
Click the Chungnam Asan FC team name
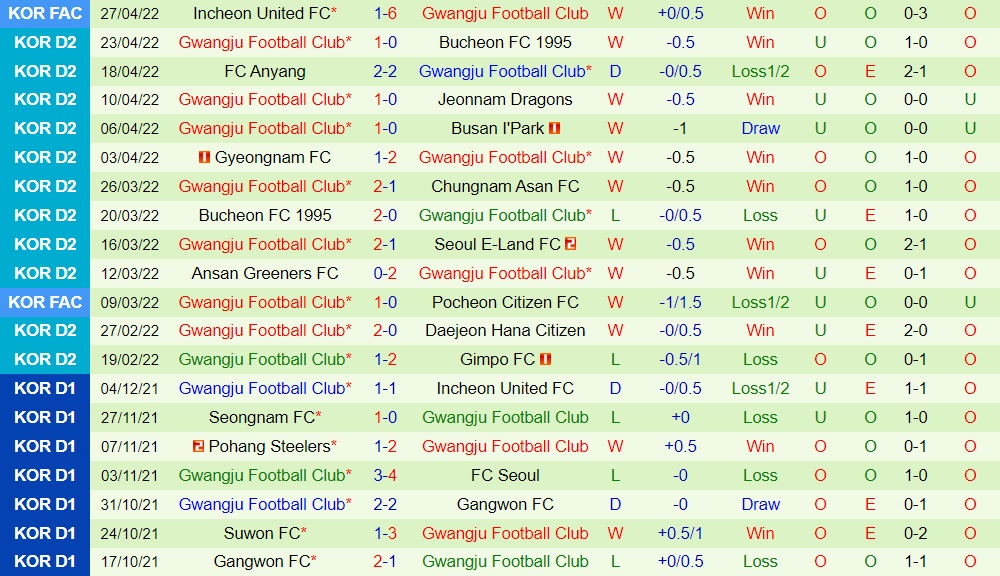click(505, 187)
